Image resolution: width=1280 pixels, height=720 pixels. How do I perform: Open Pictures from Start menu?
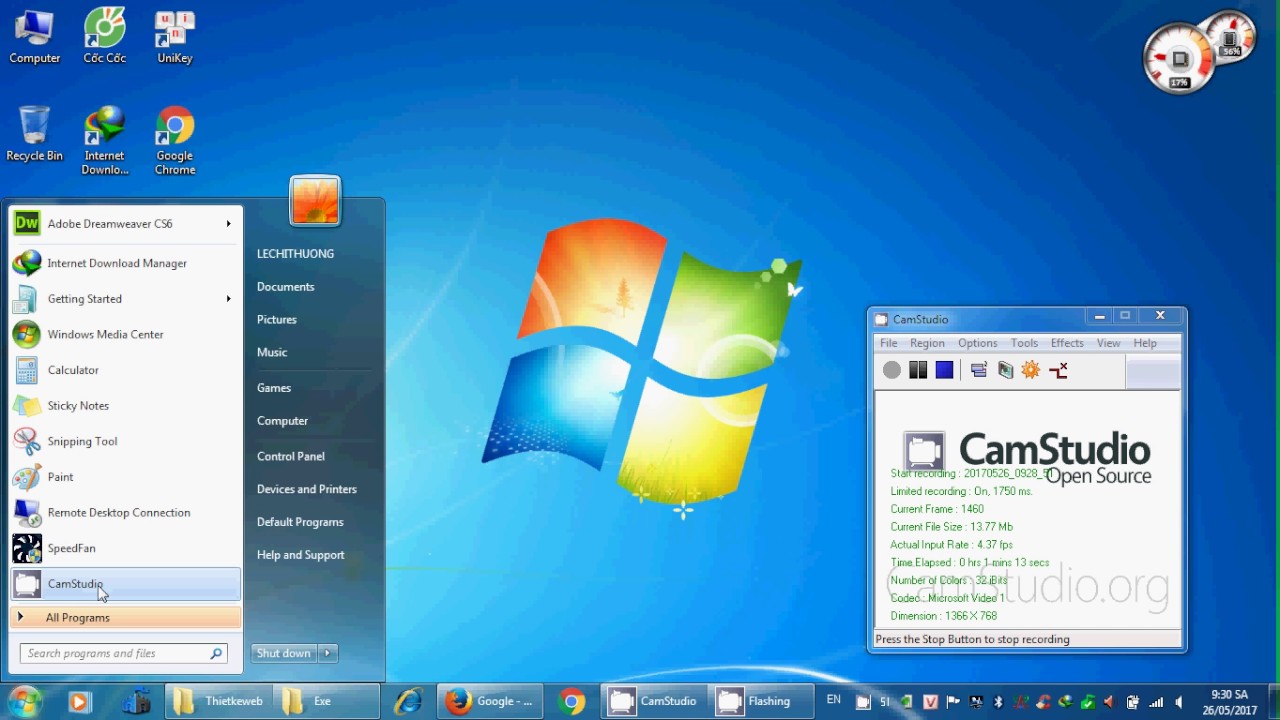[x=276, y=320]
